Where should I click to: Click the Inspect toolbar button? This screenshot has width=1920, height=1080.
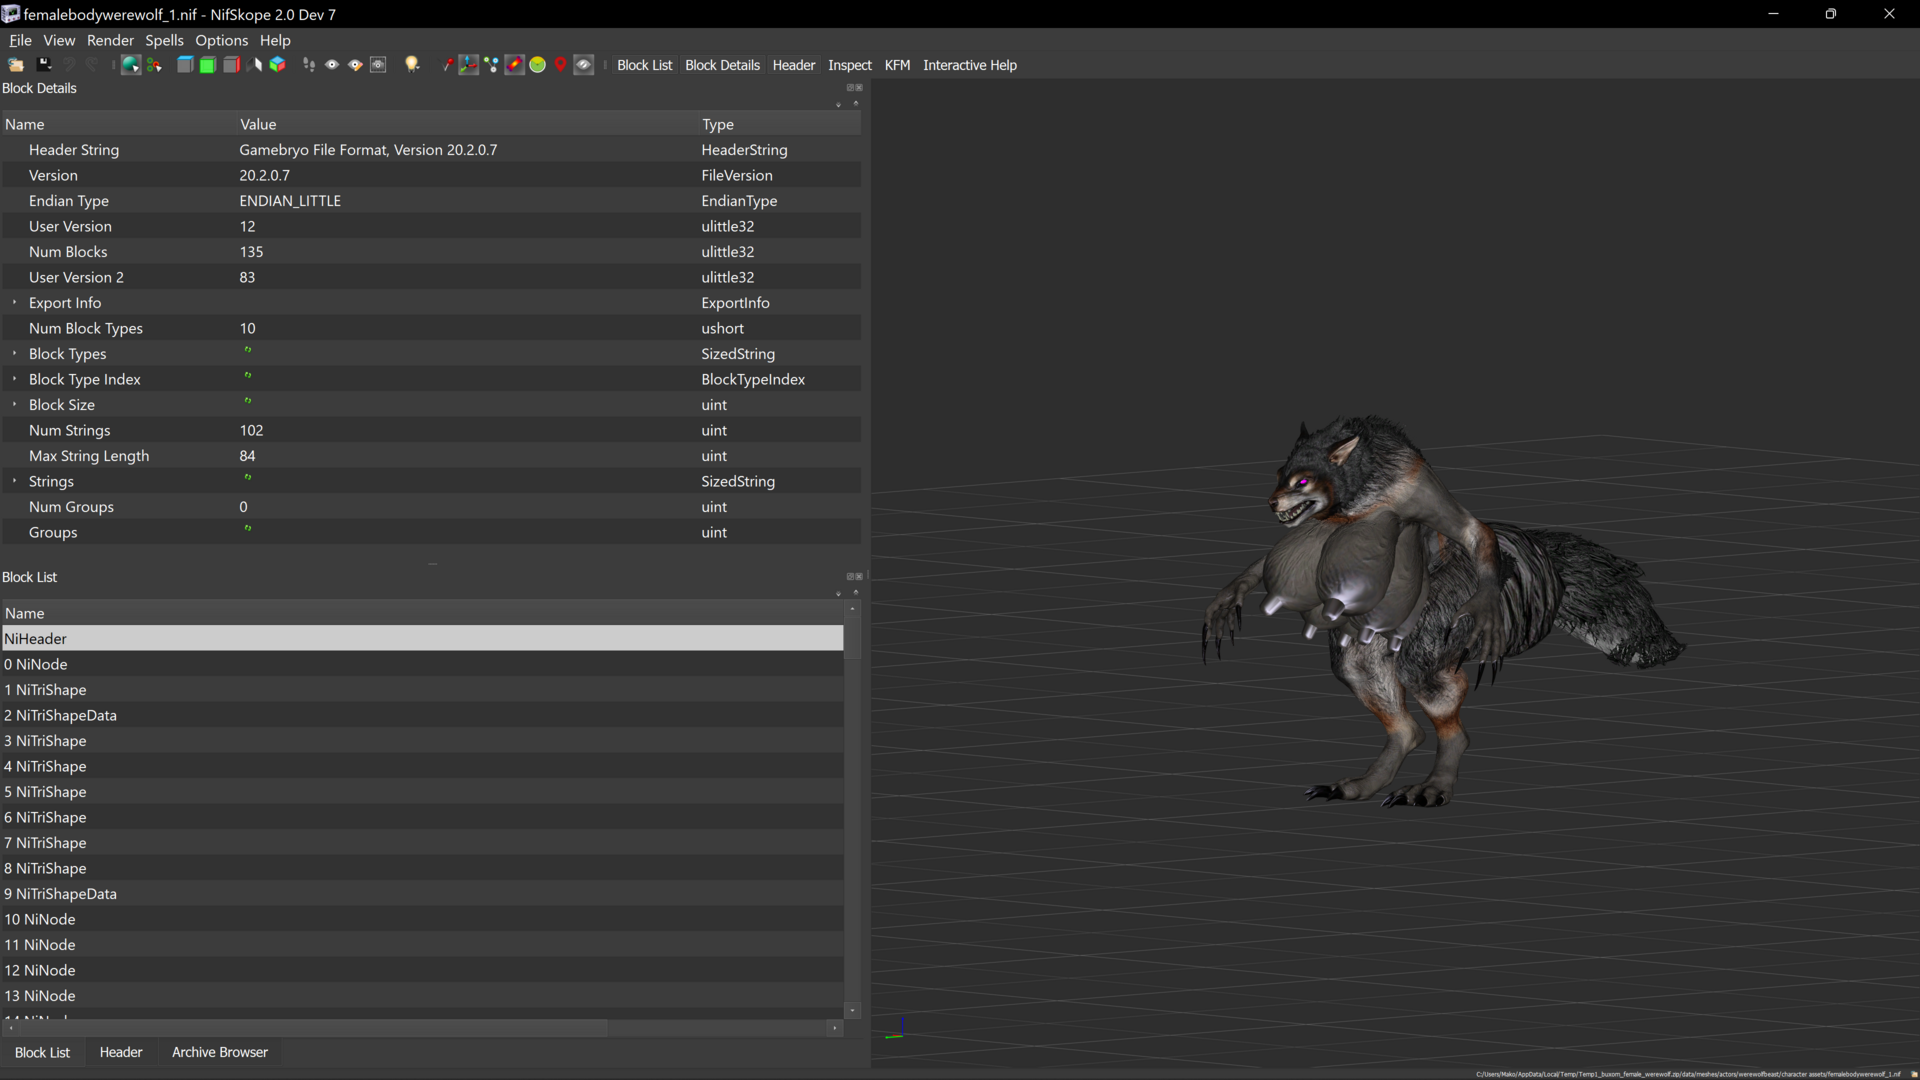[x=850, y=65]
